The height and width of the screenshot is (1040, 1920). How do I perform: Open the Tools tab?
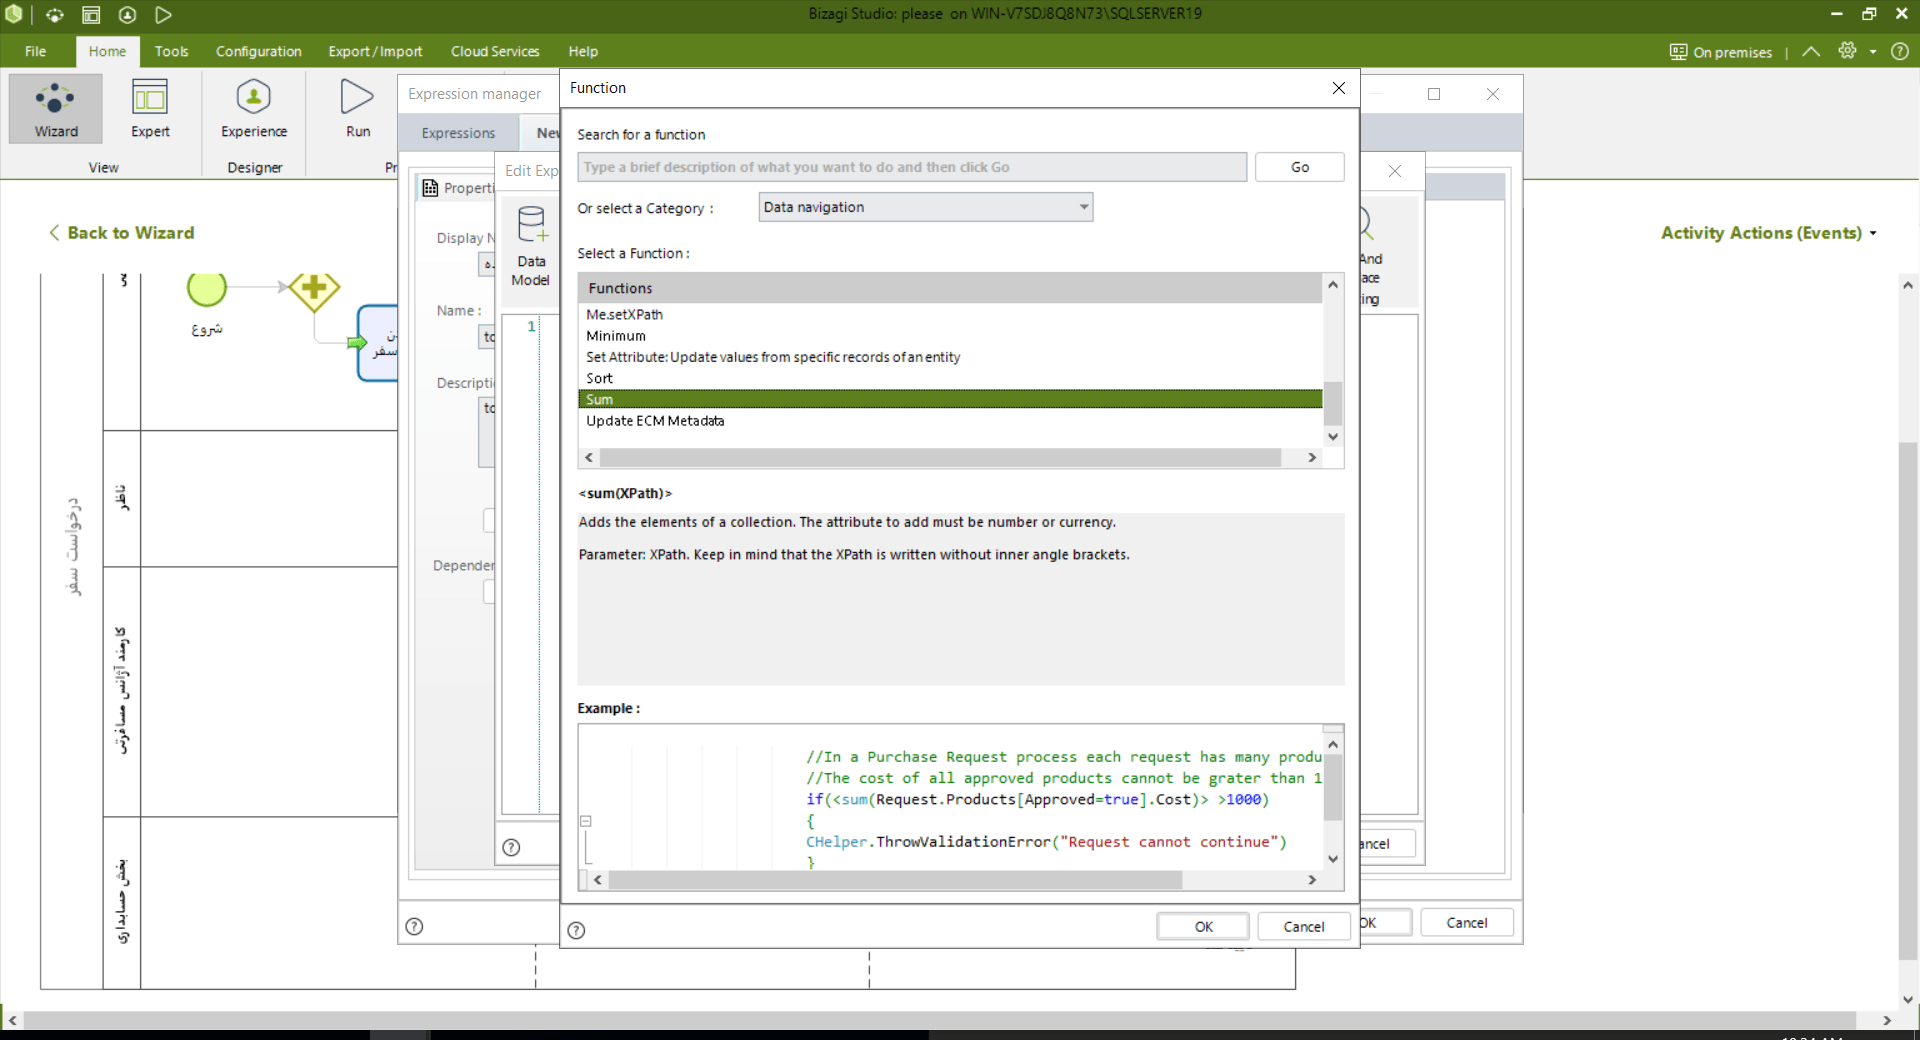[171, 51]
